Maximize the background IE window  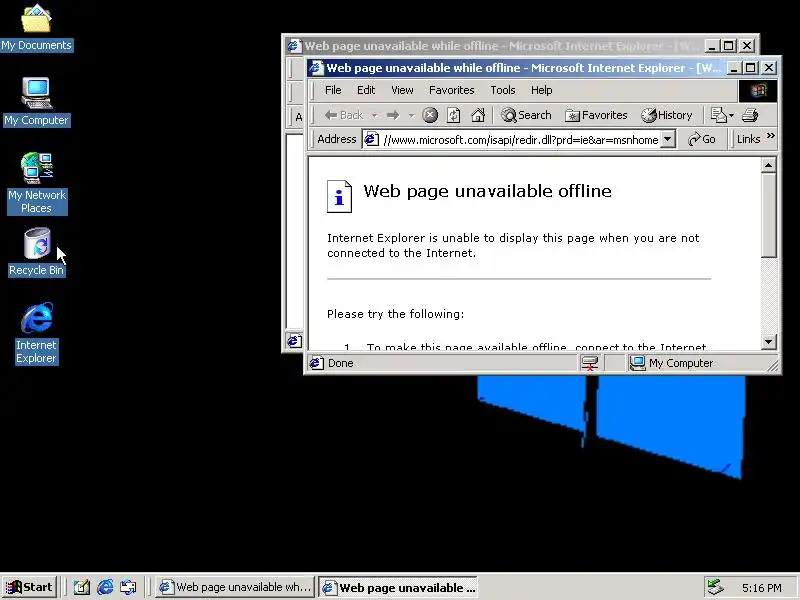(x=729, y=46)
